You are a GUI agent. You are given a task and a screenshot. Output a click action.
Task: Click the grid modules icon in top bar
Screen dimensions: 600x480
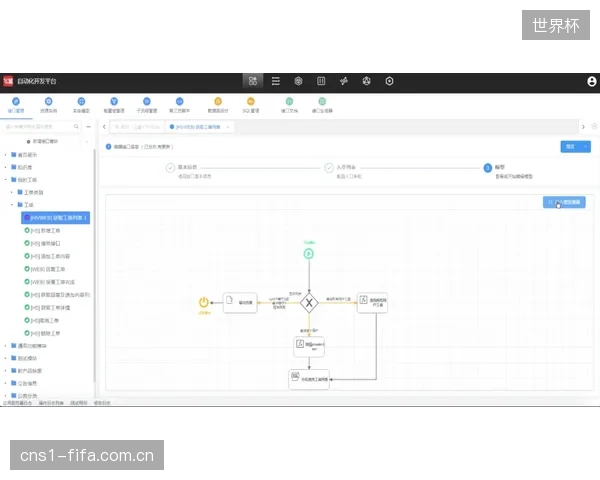[253, 81]
